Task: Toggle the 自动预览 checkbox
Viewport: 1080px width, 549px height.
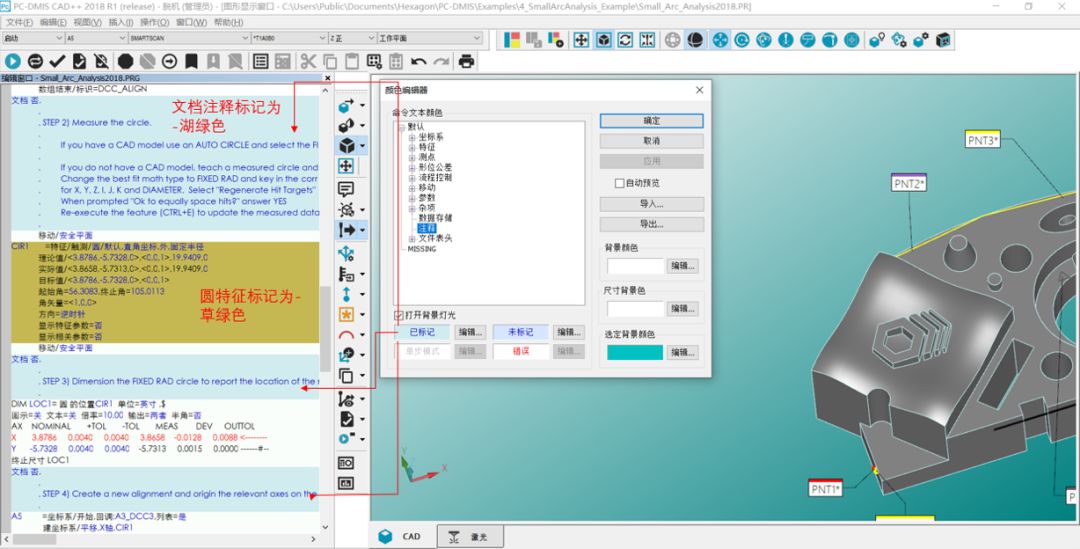Action: tap(619, 183)
